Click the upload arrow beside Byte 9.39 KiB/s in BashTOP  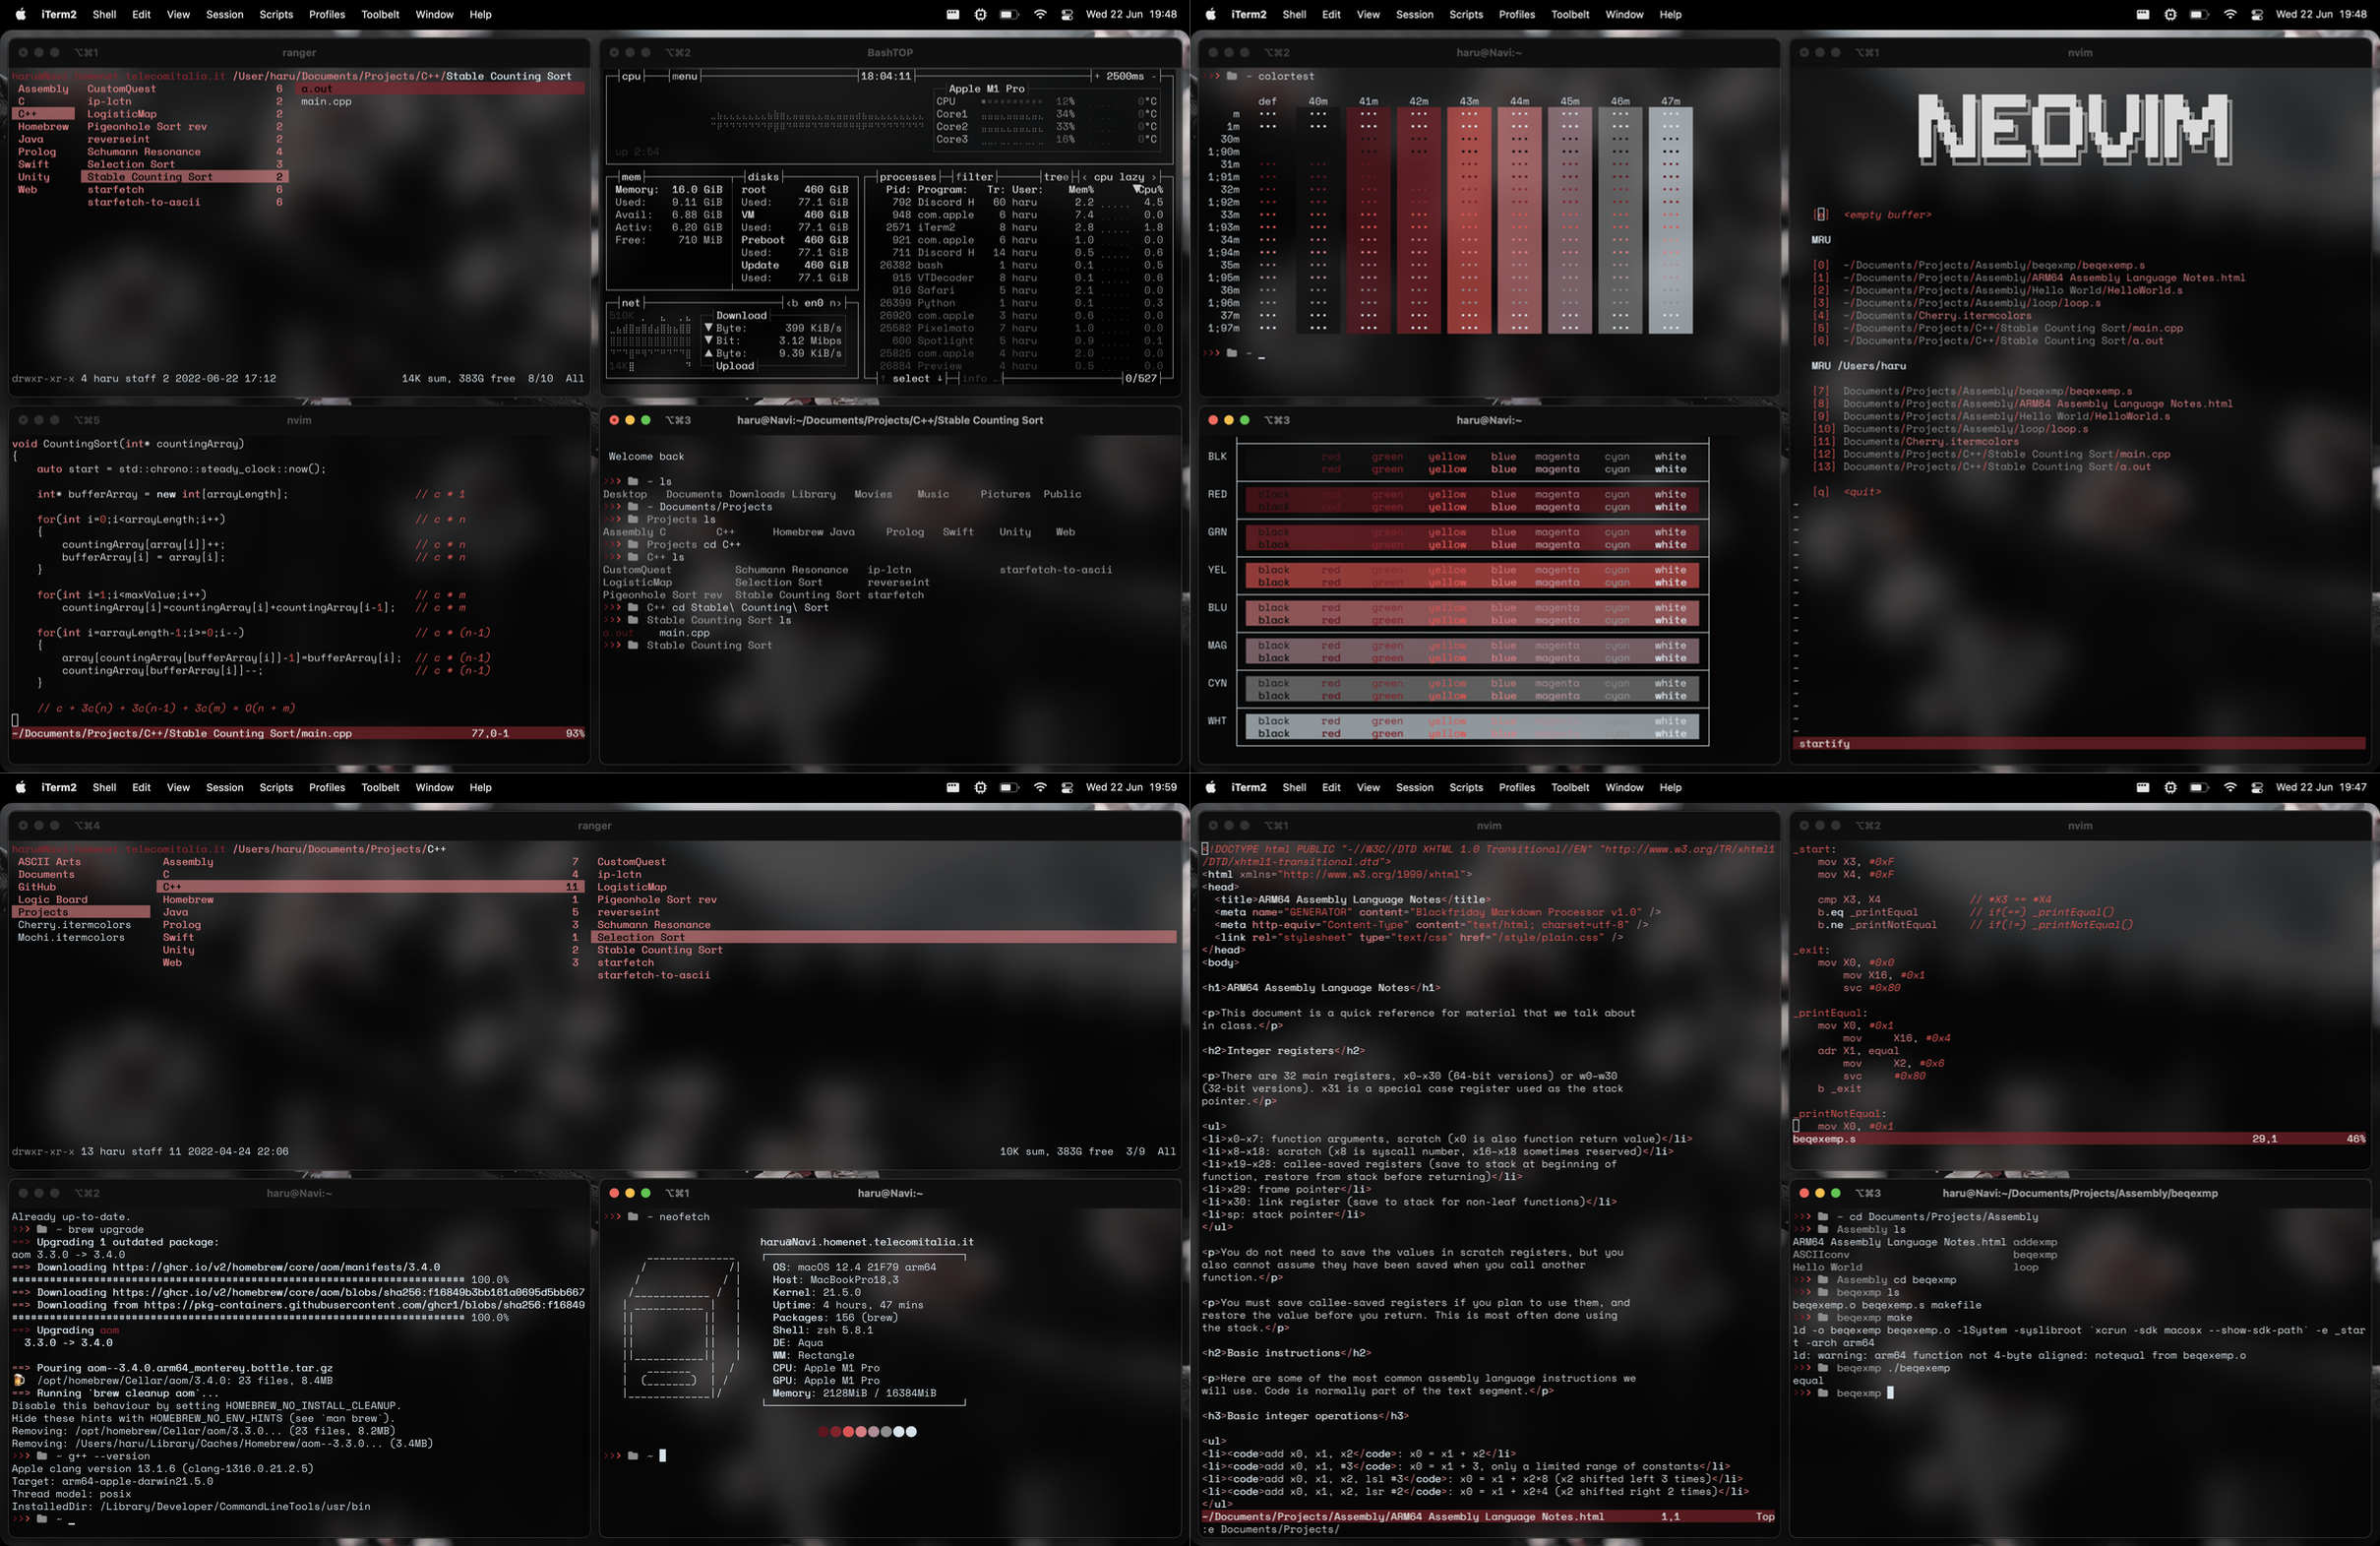pyautogui.click(x=709, y=353)
